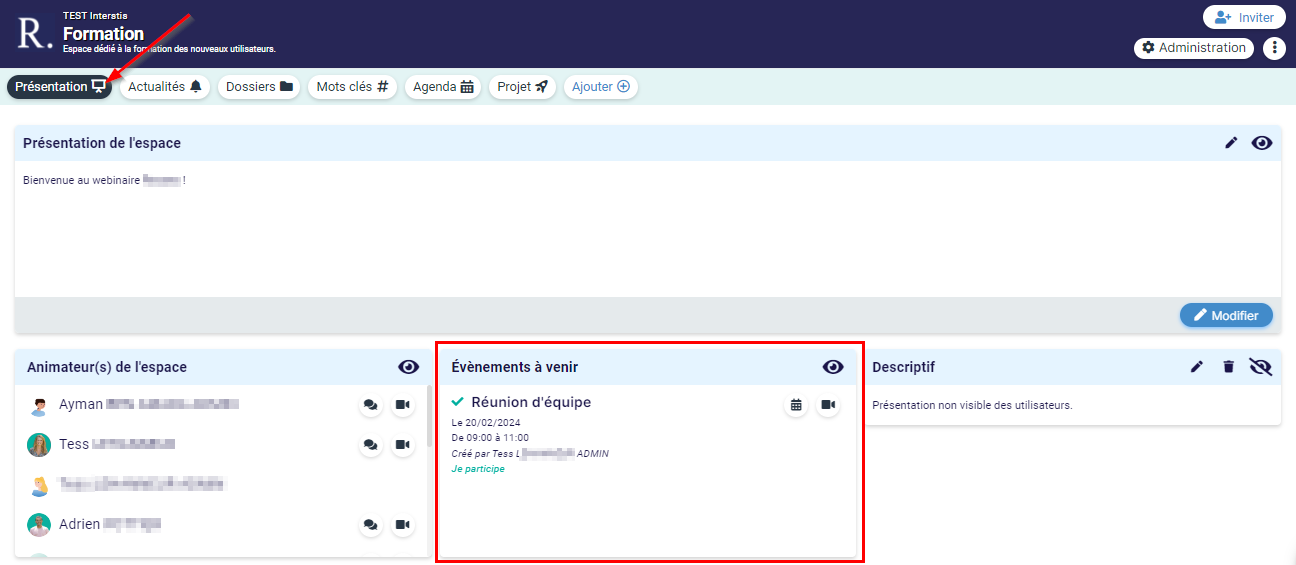The image size is (1296, 565).
Task: Open chat with Tess
Action: [x=371, y=444]
